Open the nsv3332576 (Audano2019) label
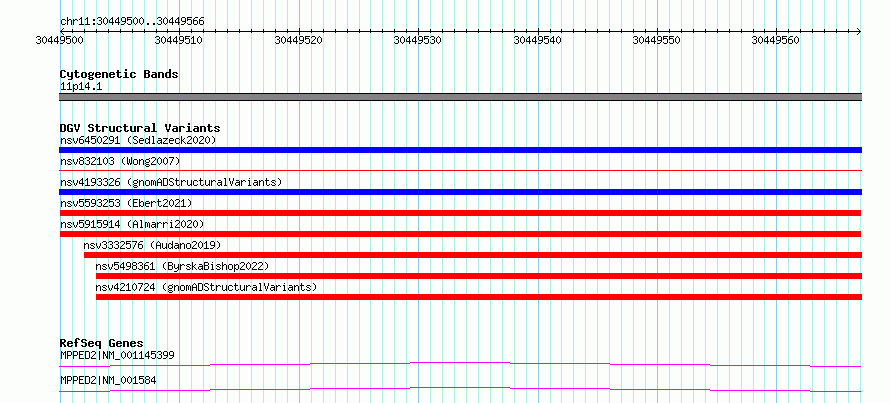Image resolution: width=890 pixels, height=403 pixels. tap(152, 245)
